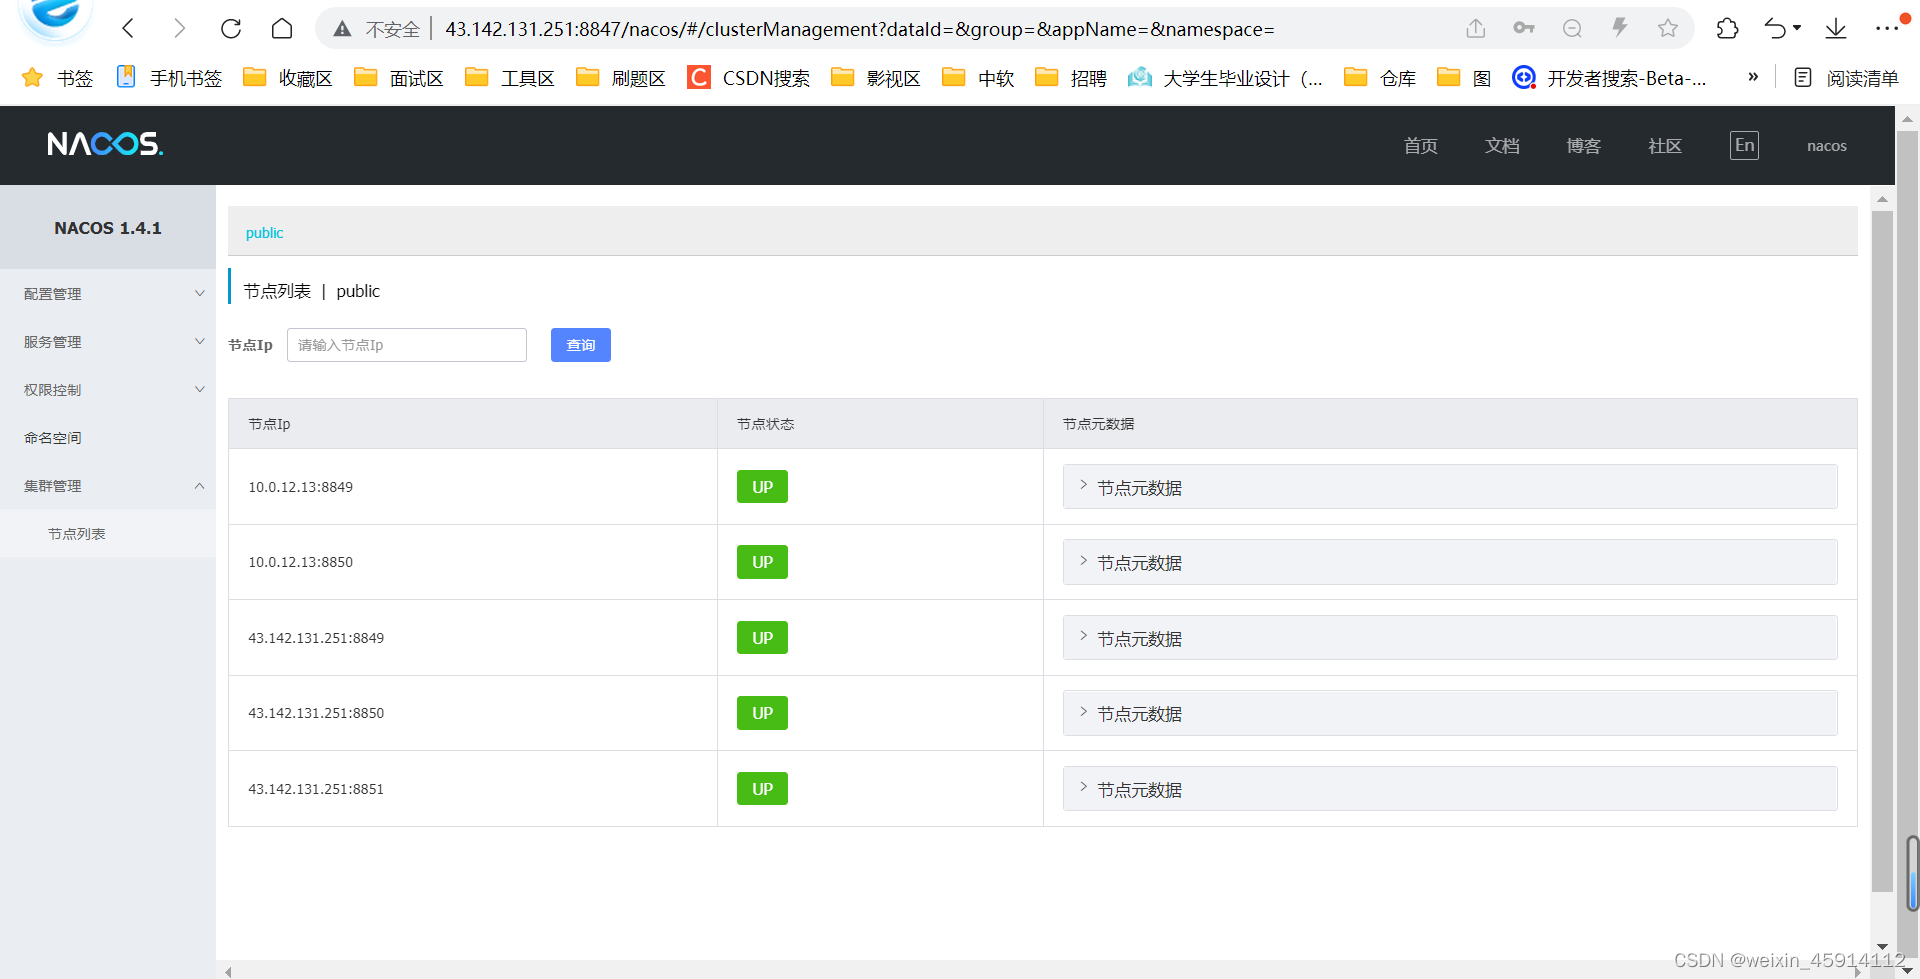Bookmark this page with the star icon
Image resolution: width=1920 pixels, height=979 pixels.
click(x=1668, y=28)
